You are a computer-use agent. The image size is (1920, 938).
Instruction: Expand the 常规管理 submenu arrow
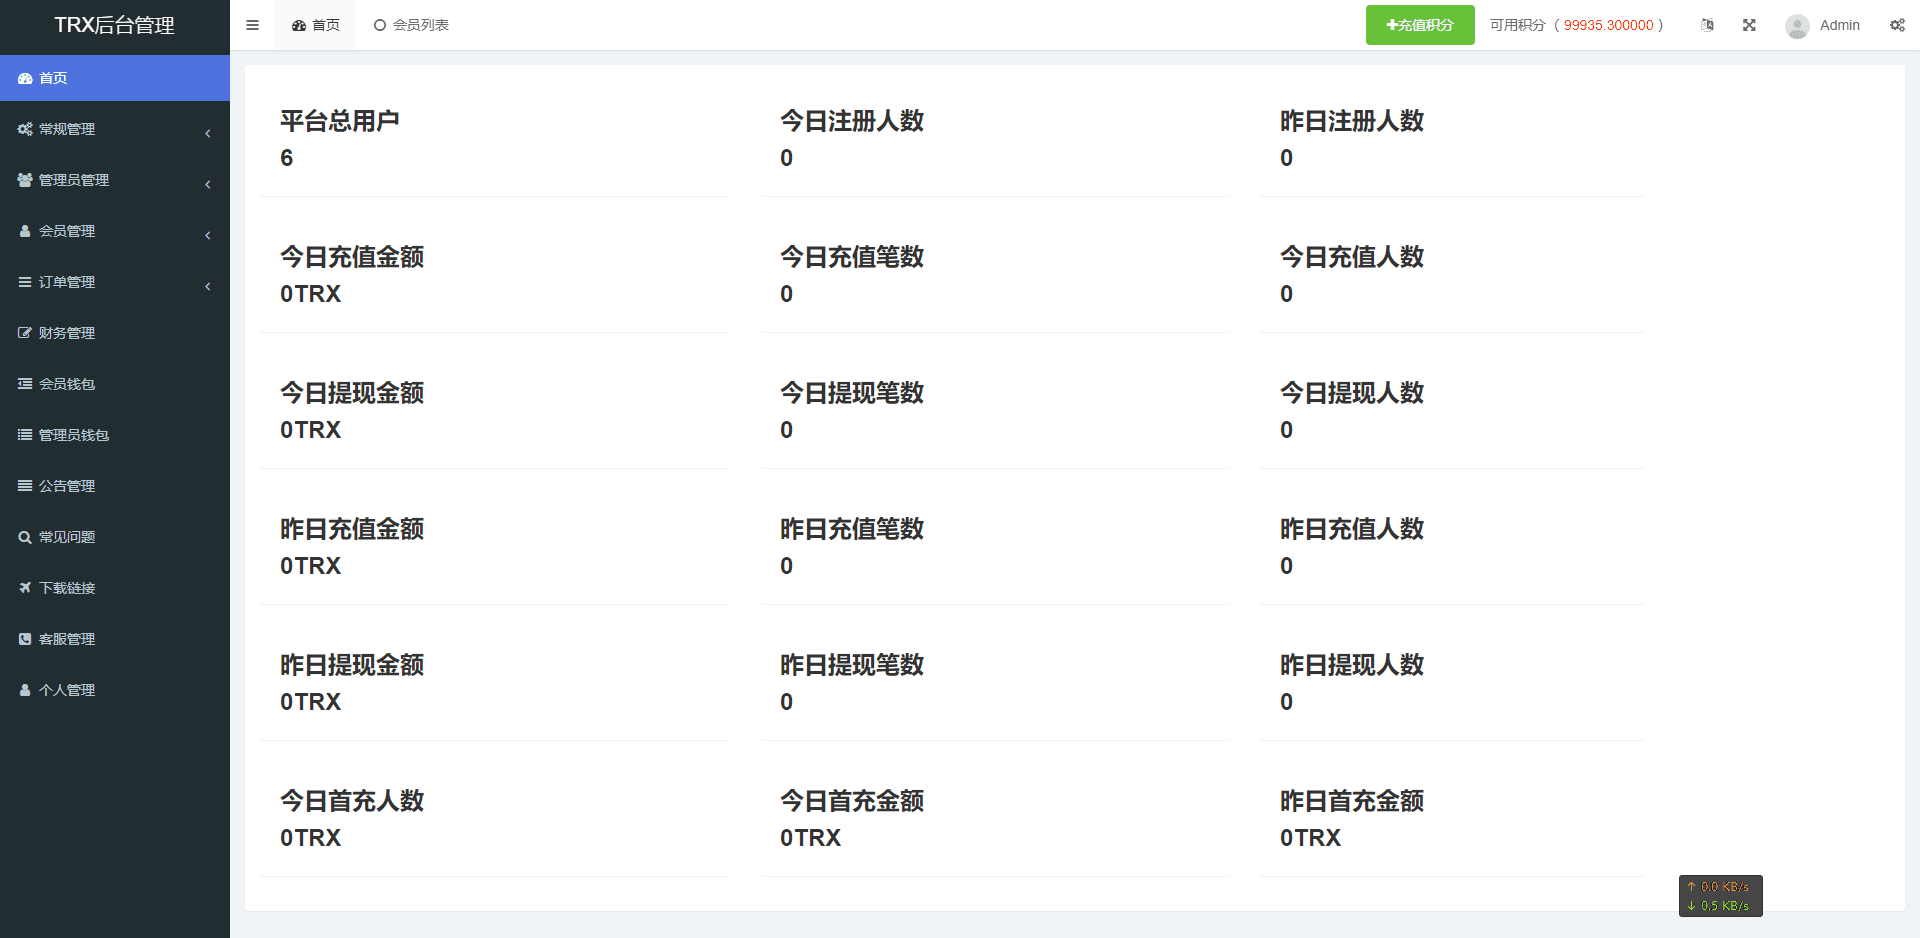click(207, 133)
